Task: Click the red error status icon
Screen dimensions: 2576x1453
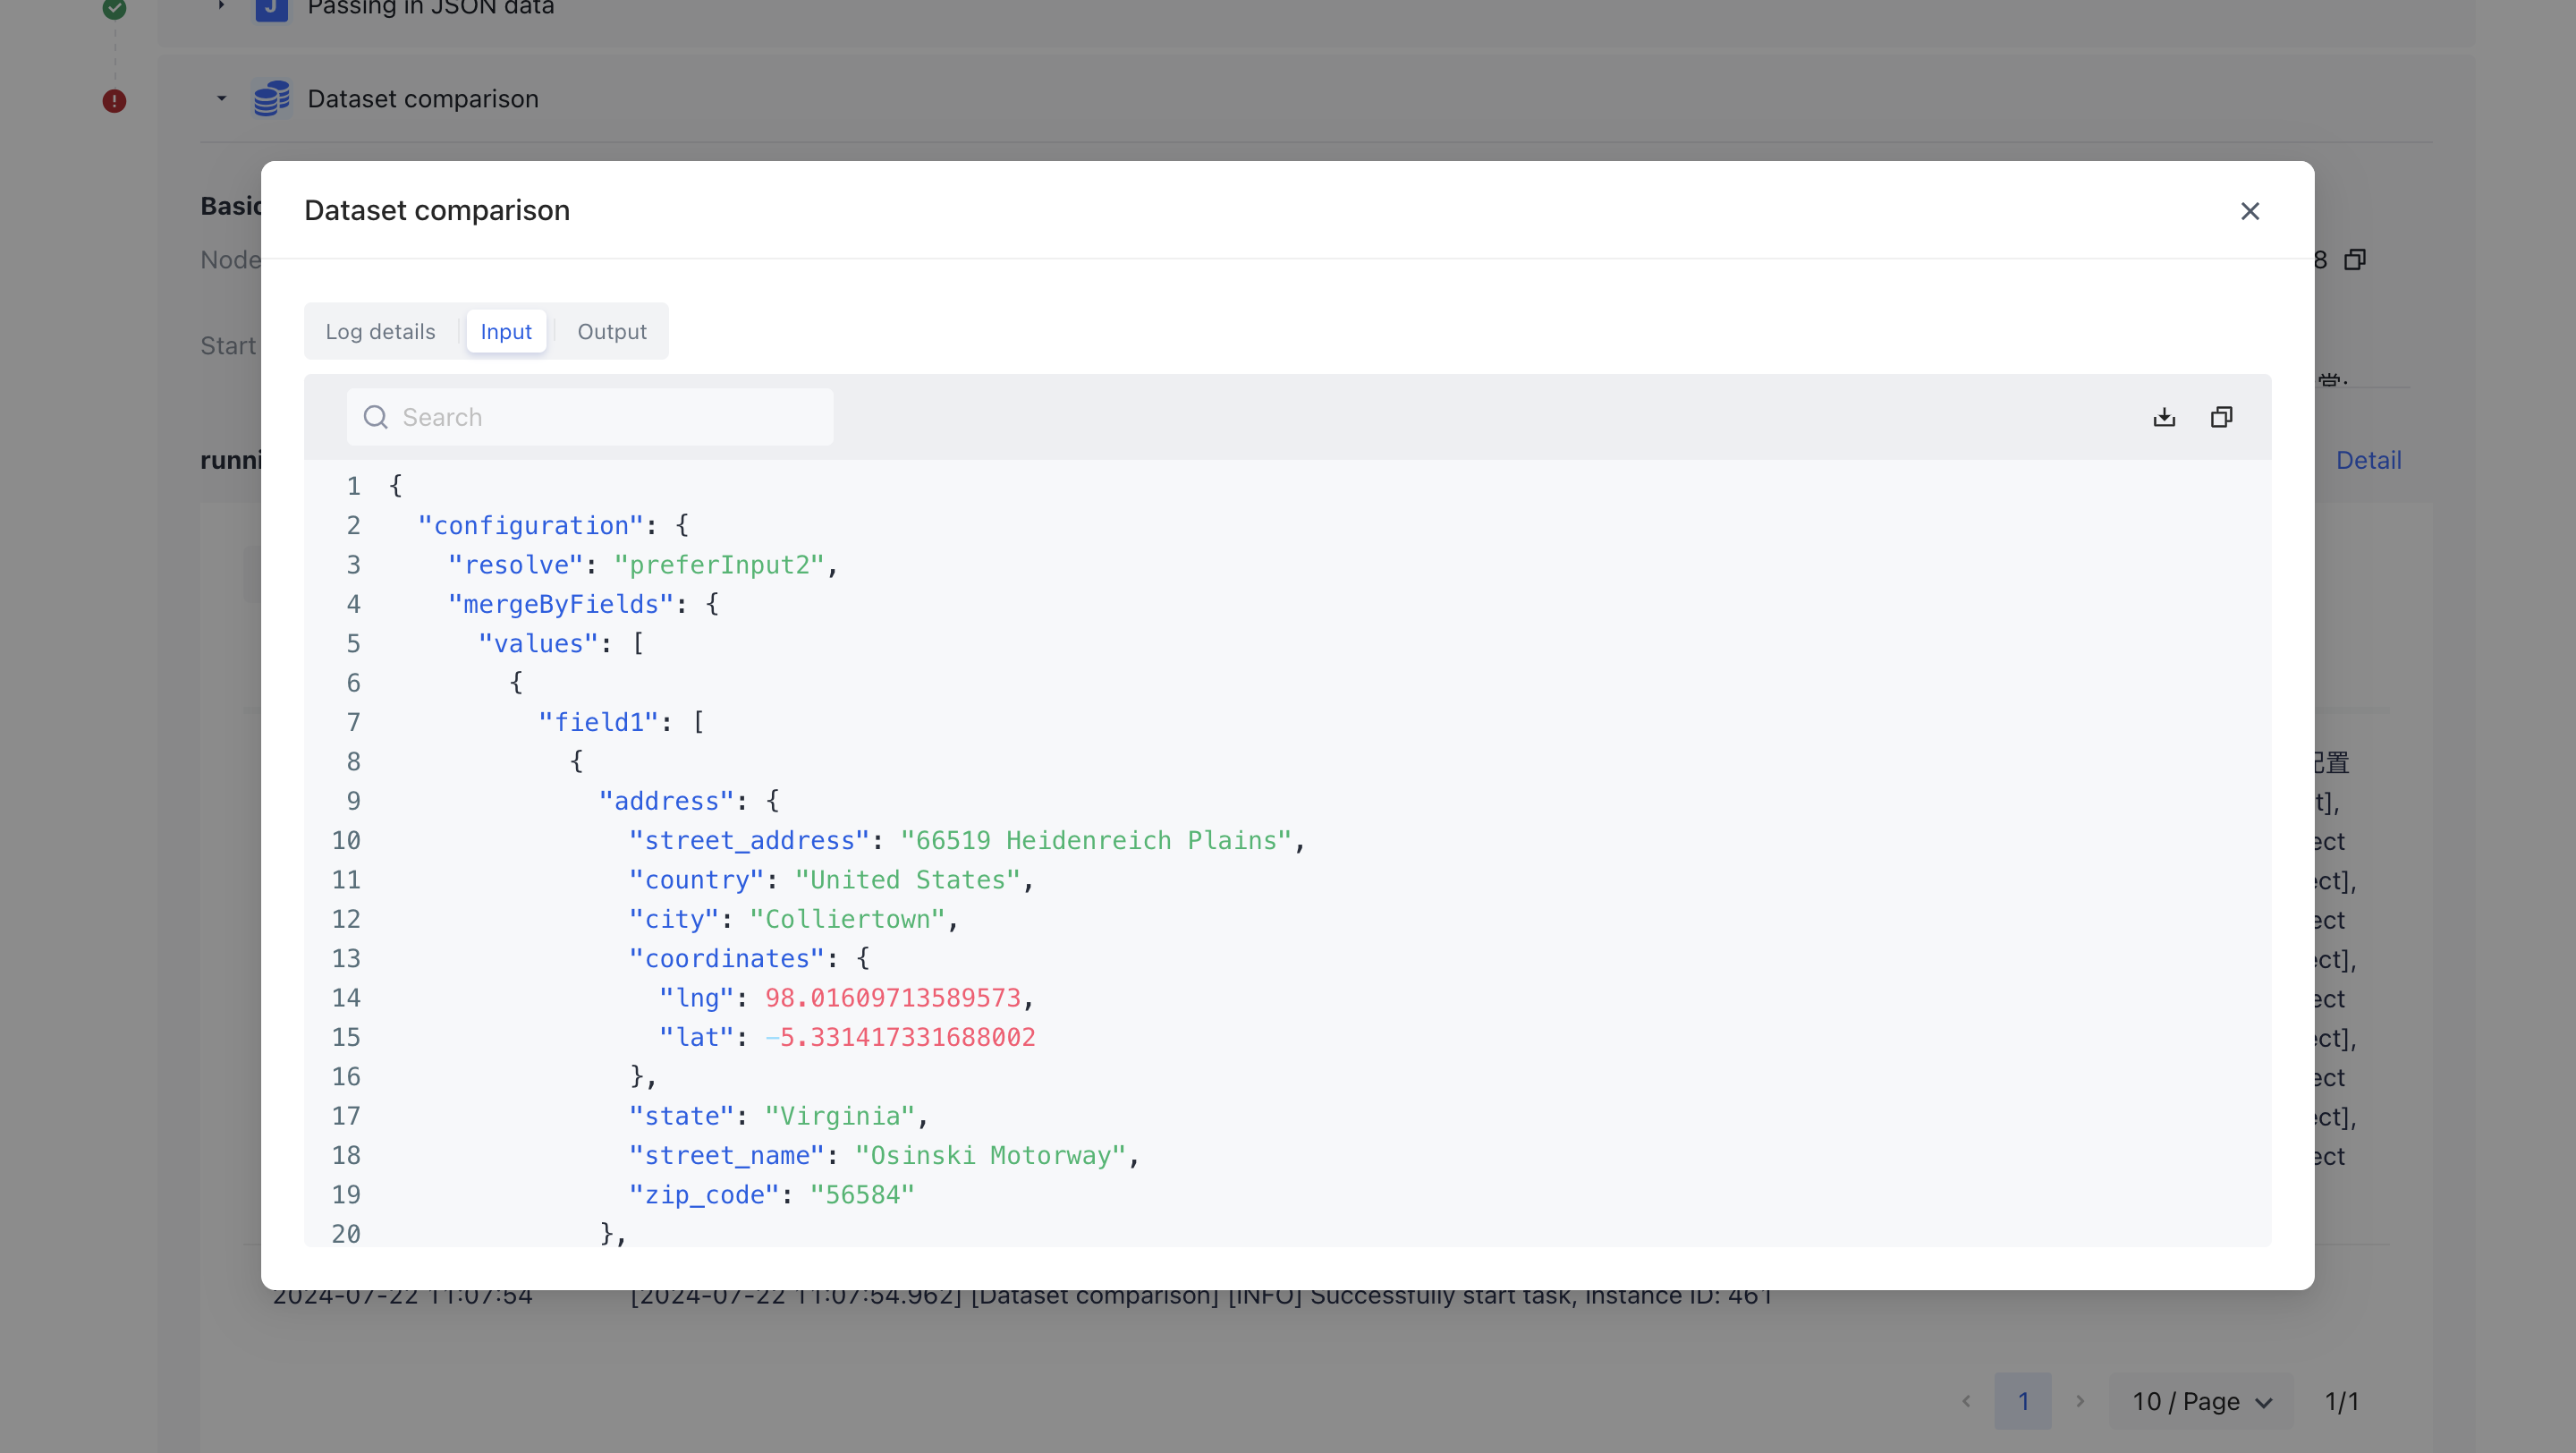Action: [x=114, y=101]
